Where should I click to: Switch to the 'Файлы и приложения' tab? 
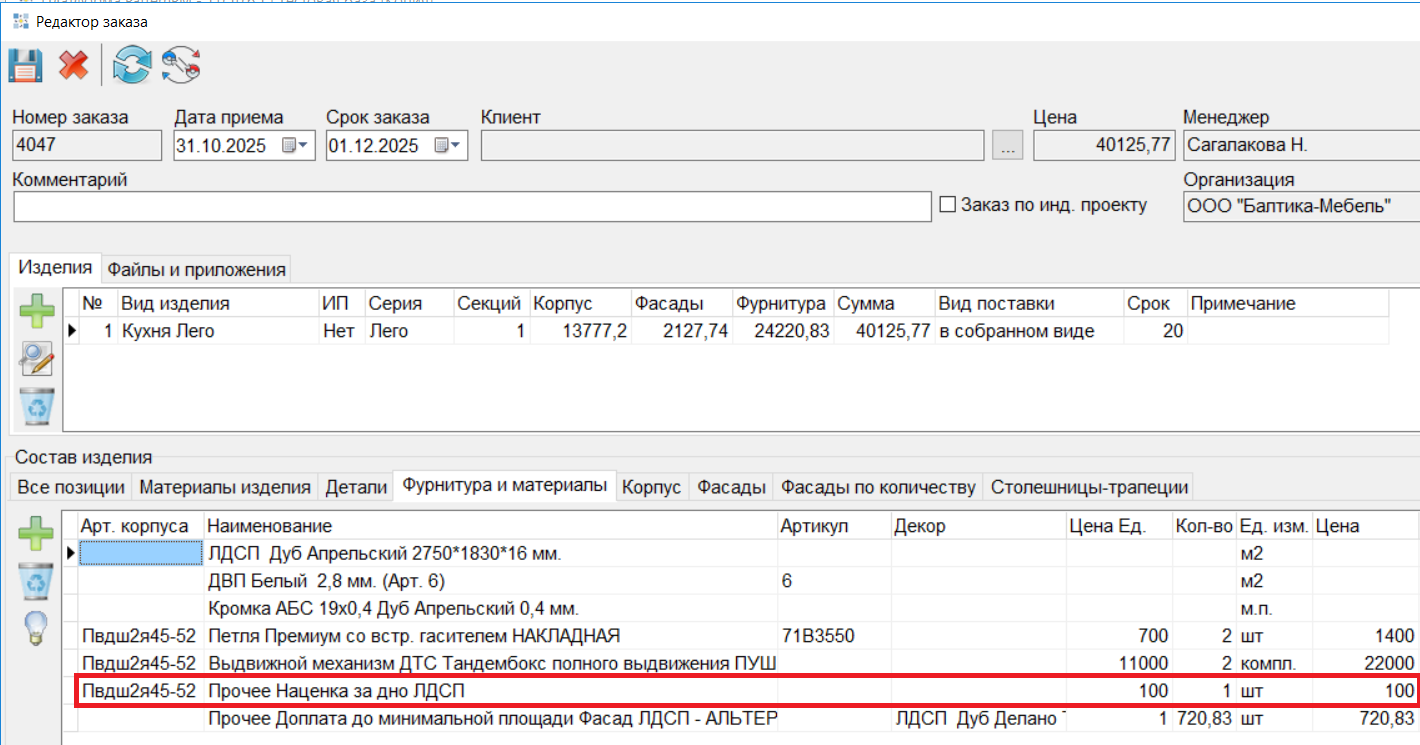[196, 269]
